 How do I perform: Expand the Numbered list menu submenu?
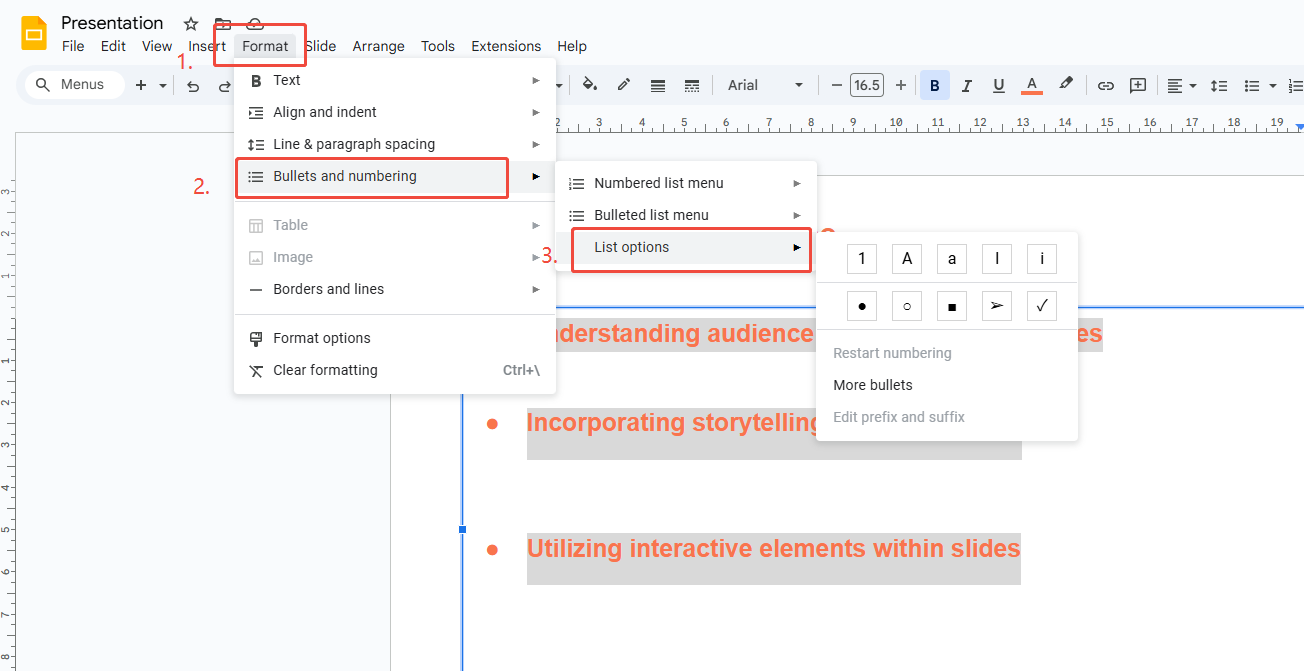(686, 183)
